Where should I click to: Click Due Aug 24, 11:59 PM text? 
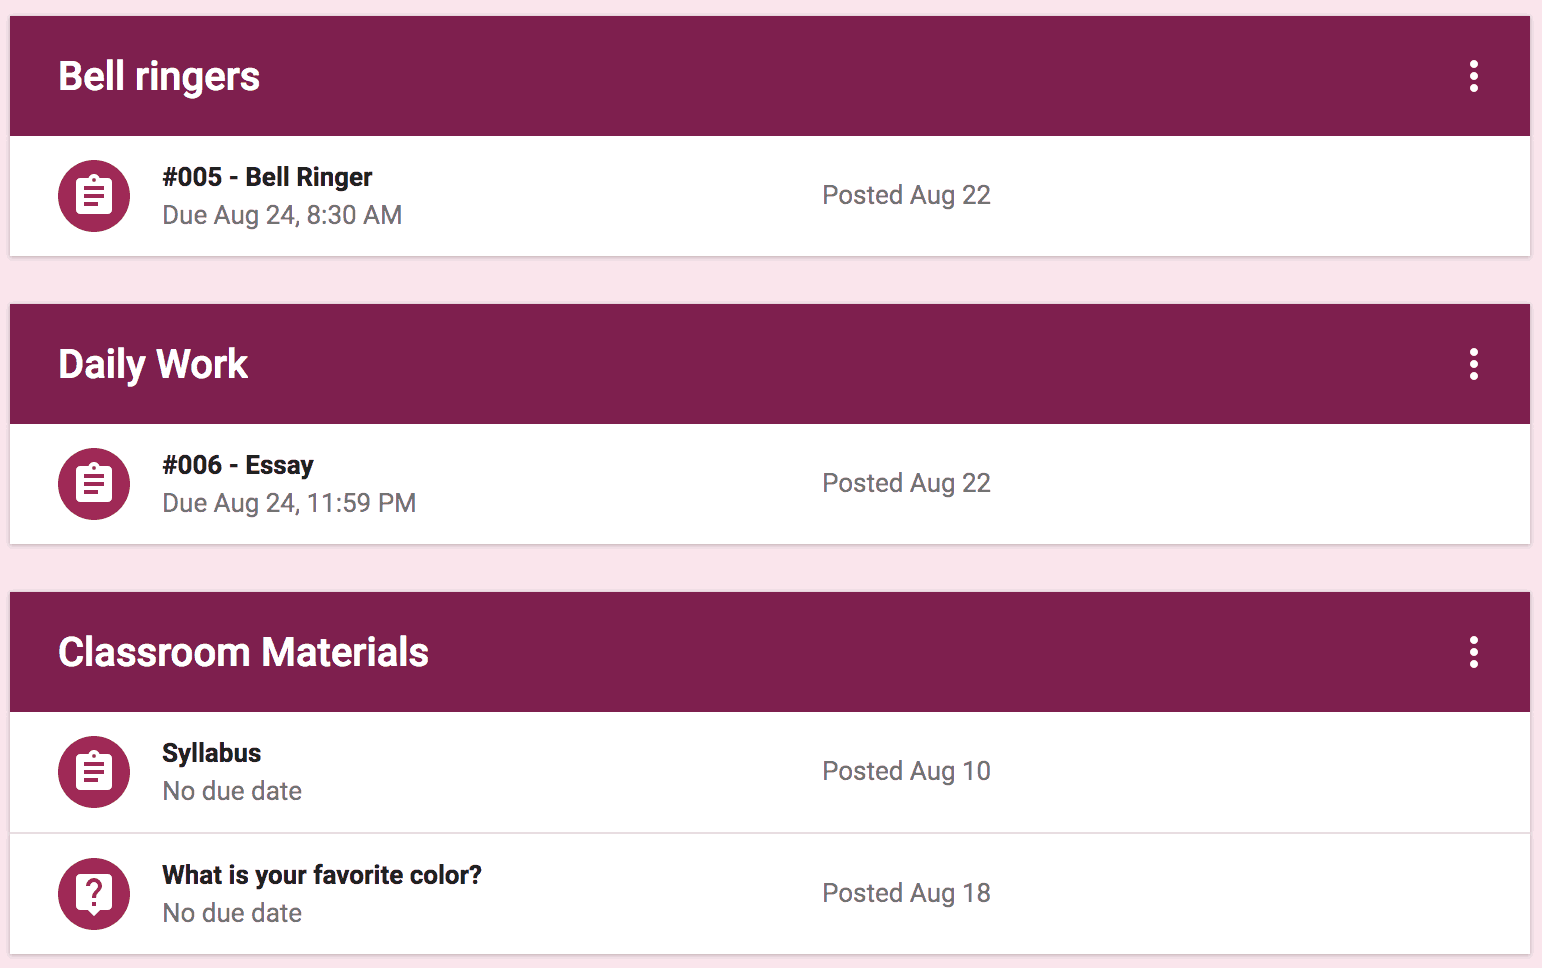pyautogui.click(x=289, y=503)
